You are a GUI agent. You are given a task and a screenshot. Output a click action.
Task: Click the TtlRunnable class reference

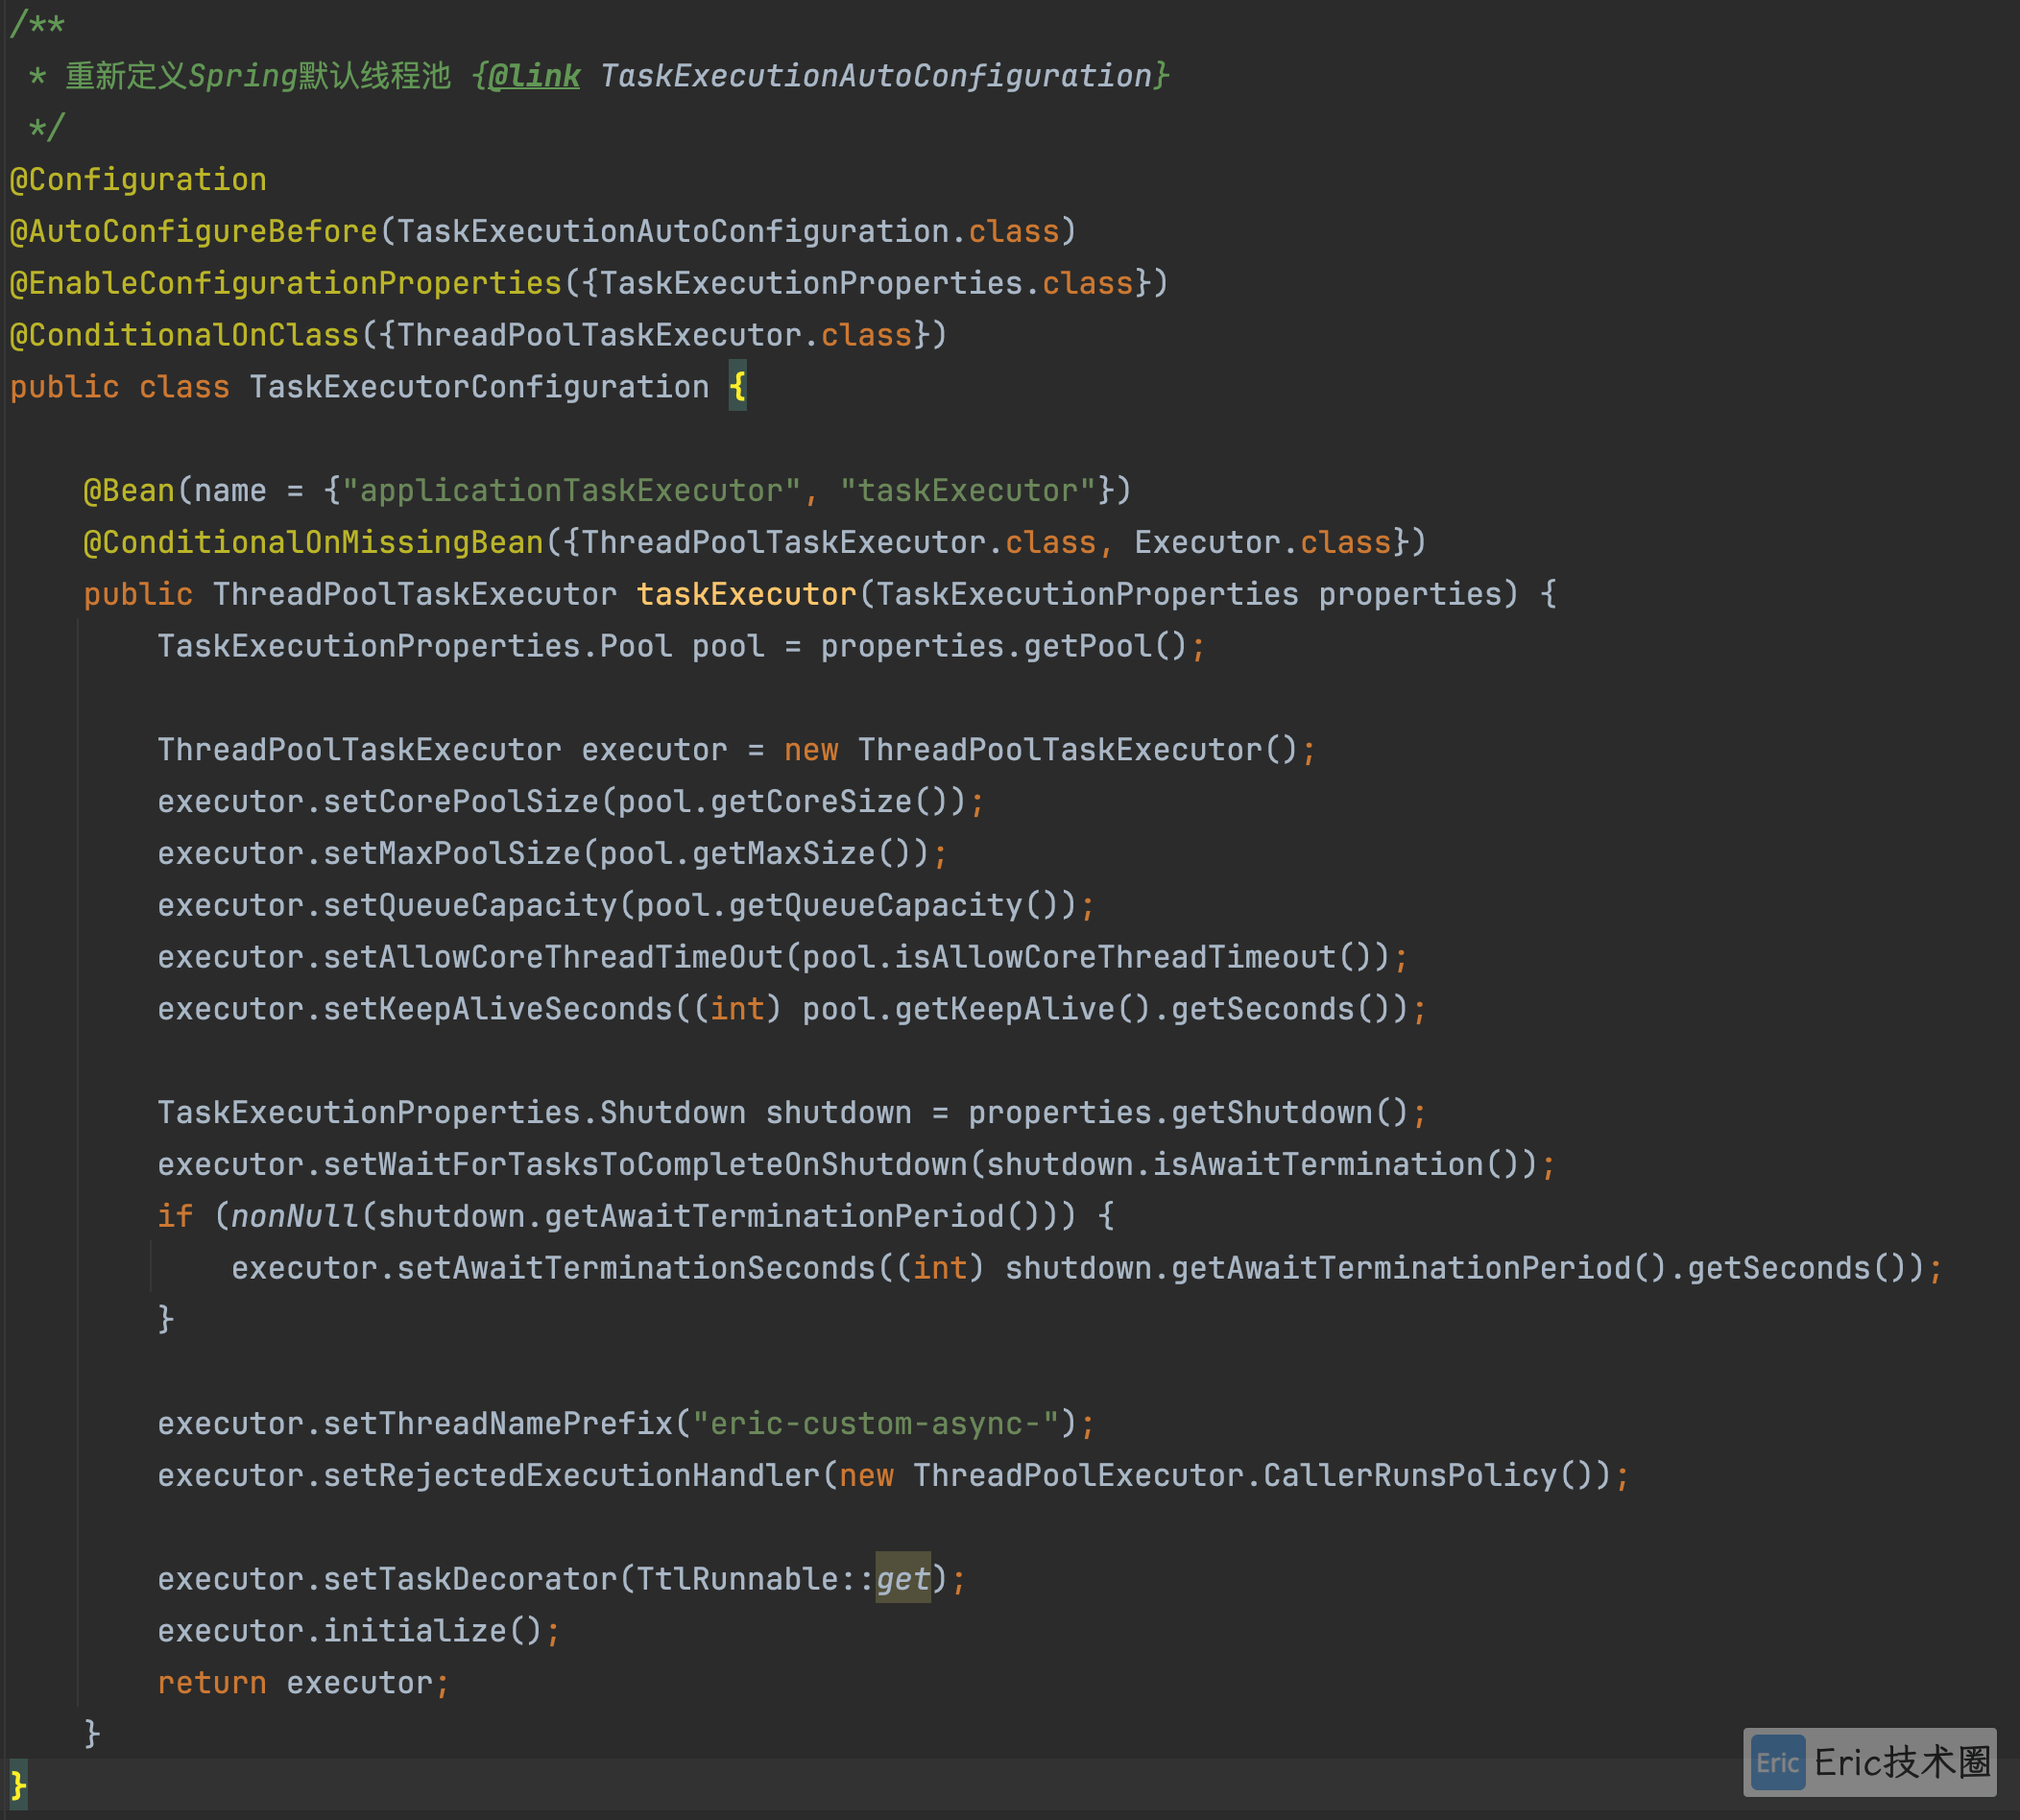[738, 1580]
